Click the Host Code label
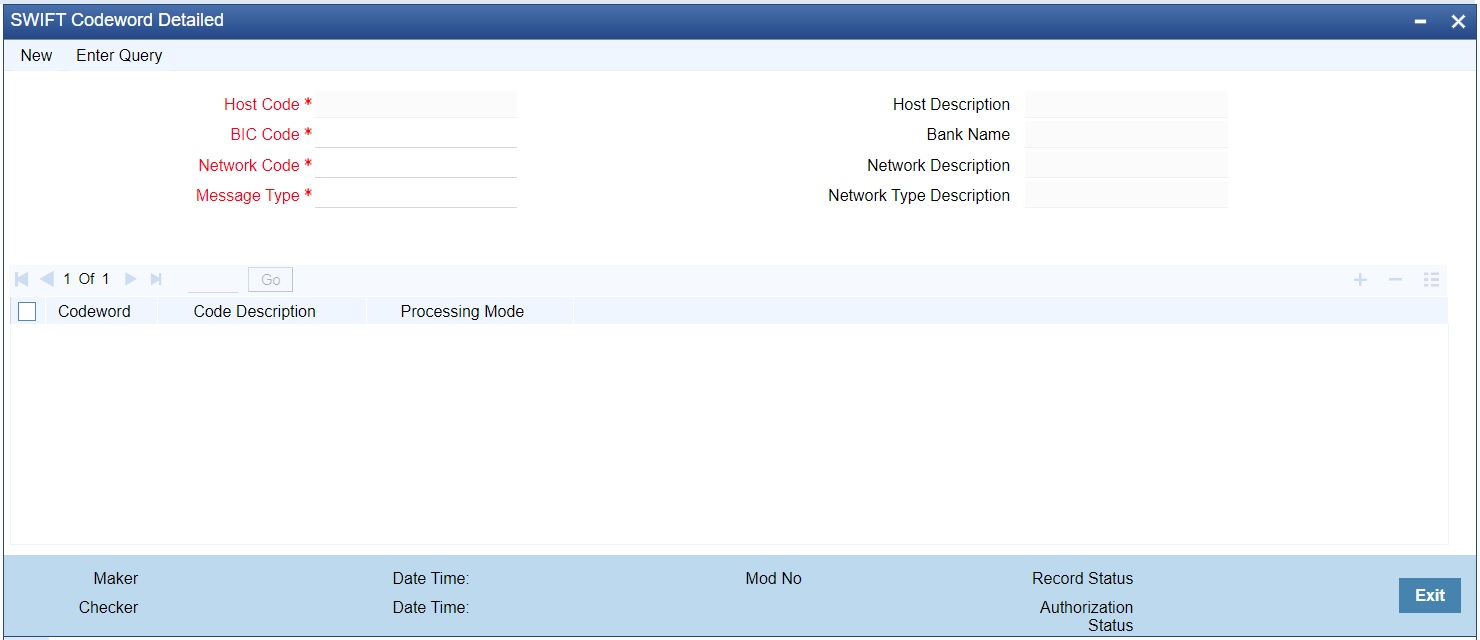 tap(262, 105)
